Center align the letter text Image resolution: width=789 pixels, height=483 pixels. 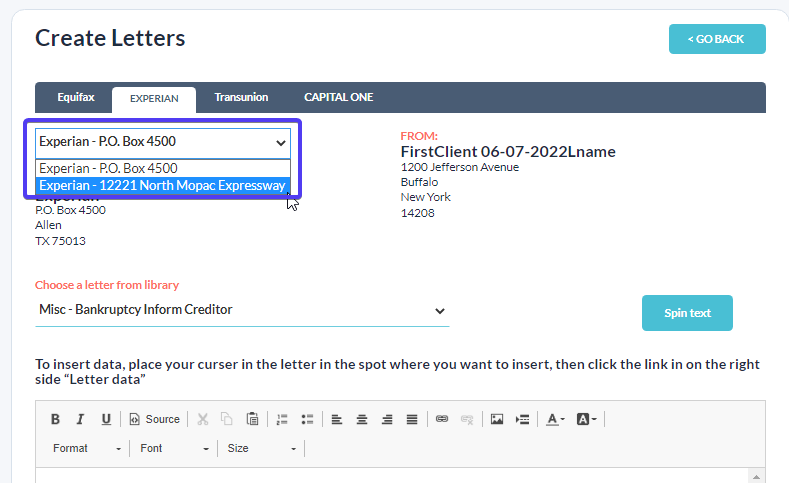(362, 419)
